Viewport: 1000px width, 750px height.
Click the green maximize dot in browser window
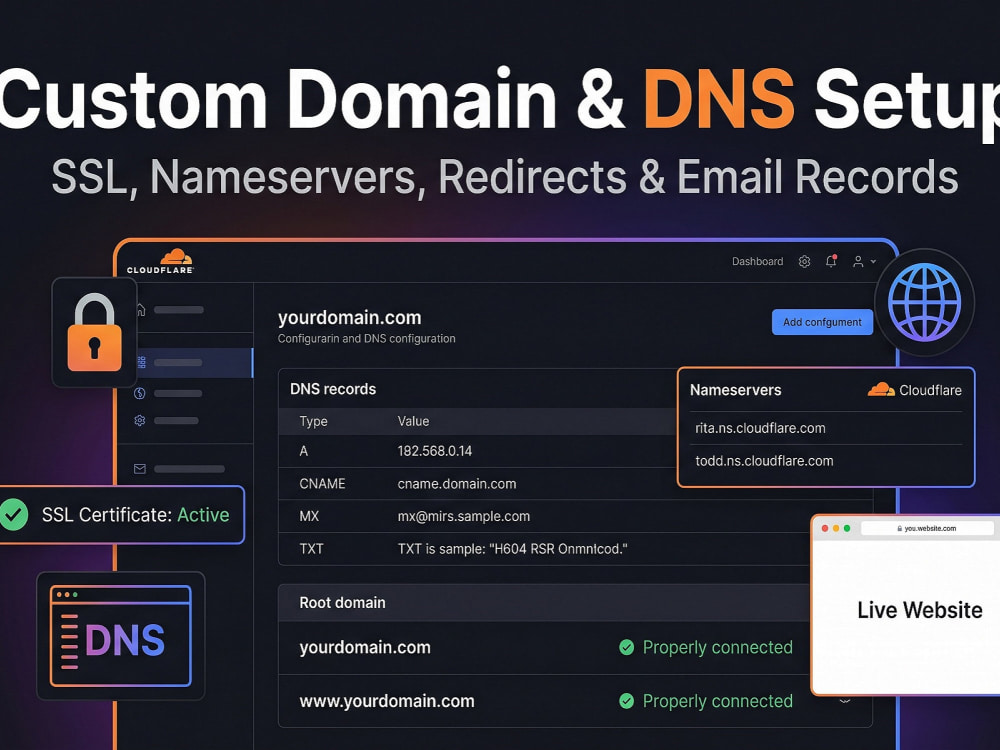847,528
